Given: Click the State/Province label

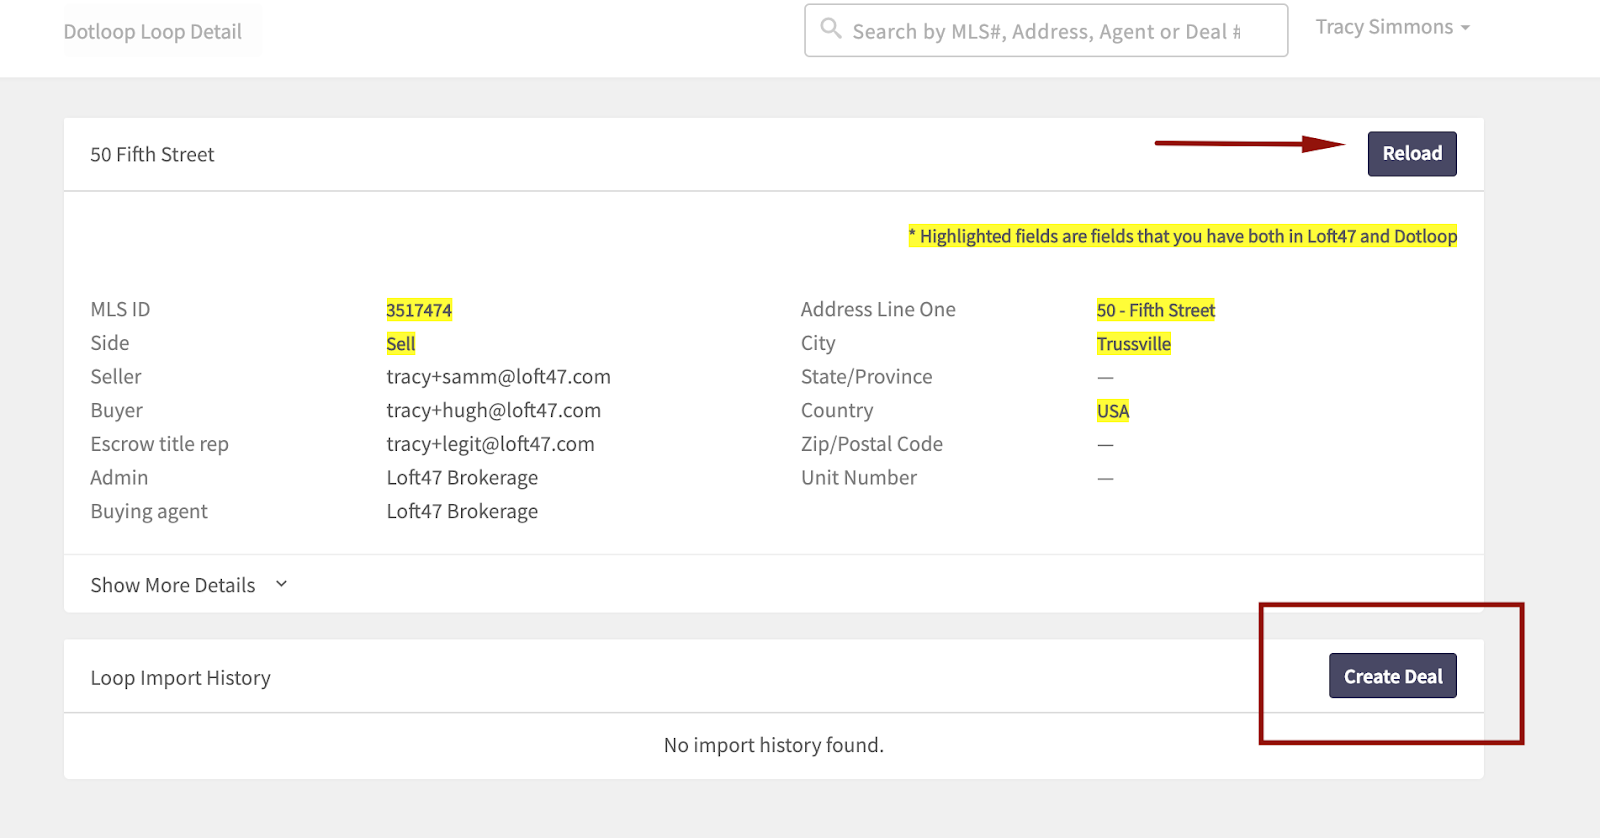Looking at the screenshot, I should coord(867,377).
